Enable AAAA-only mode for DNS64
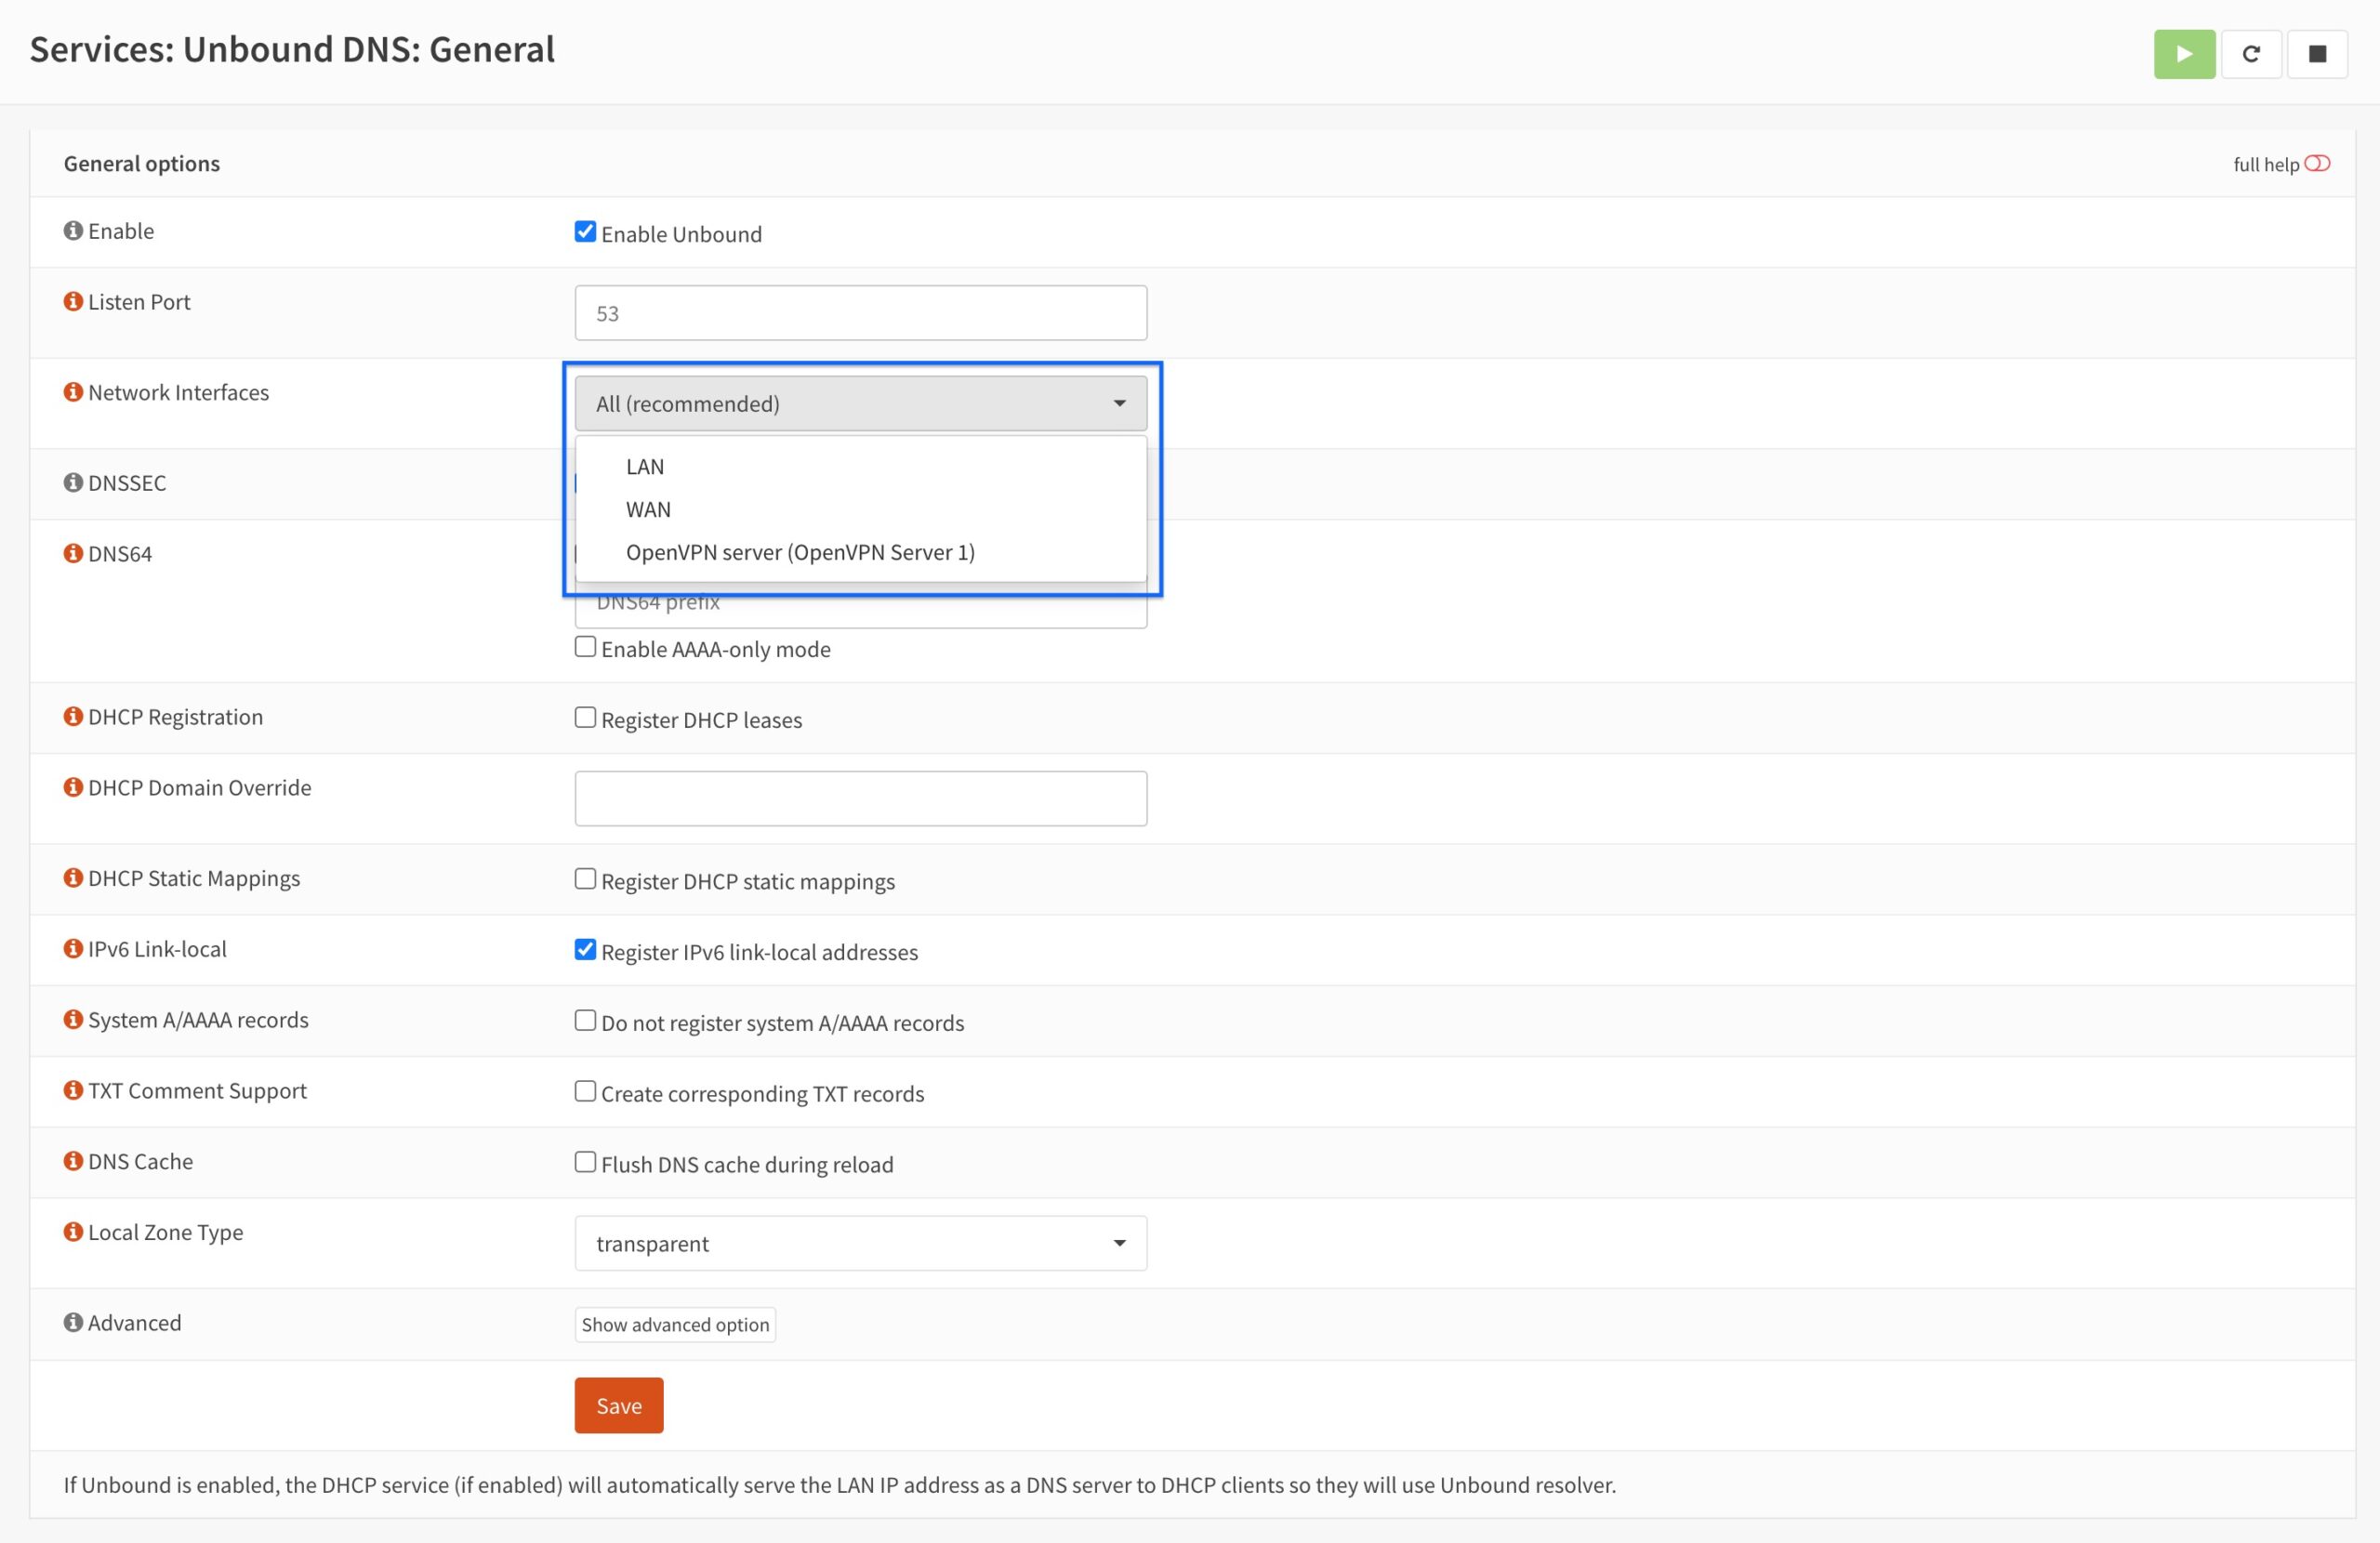This screenshot has width=2380, height=1543. (585, 646)
